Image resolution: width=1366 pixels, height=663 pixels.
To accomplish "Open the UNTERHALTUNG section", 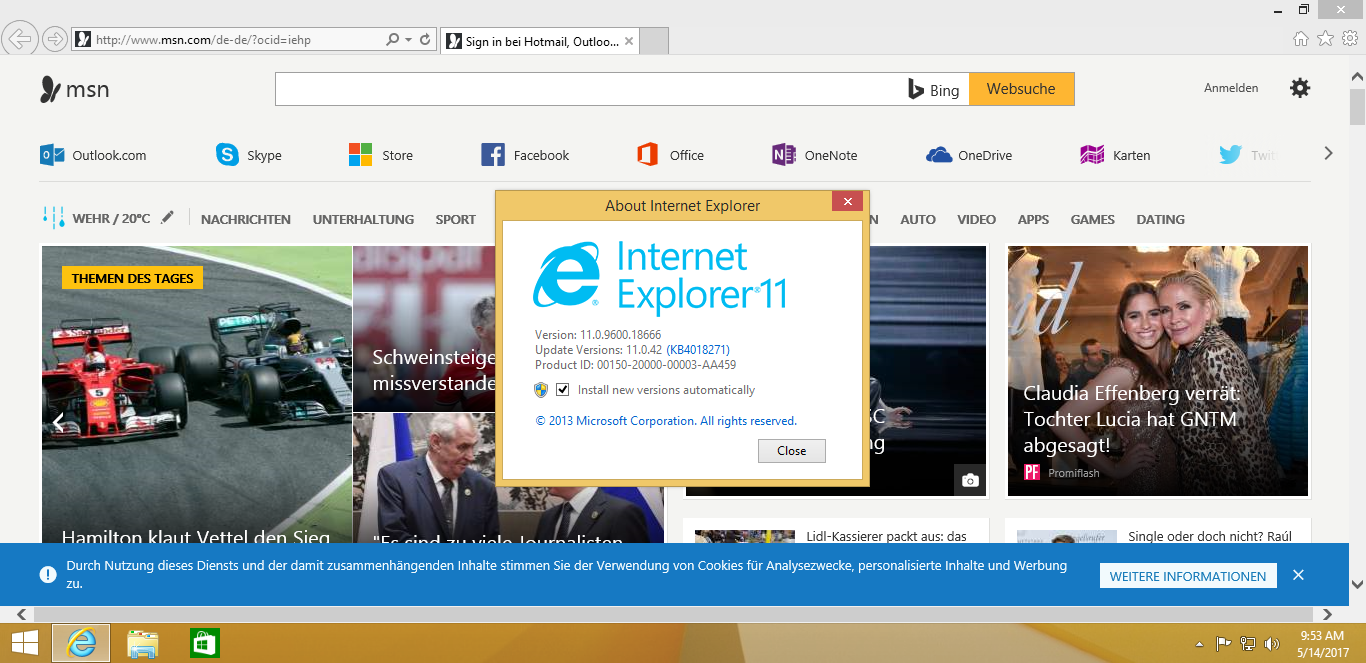I will point(363,219).
